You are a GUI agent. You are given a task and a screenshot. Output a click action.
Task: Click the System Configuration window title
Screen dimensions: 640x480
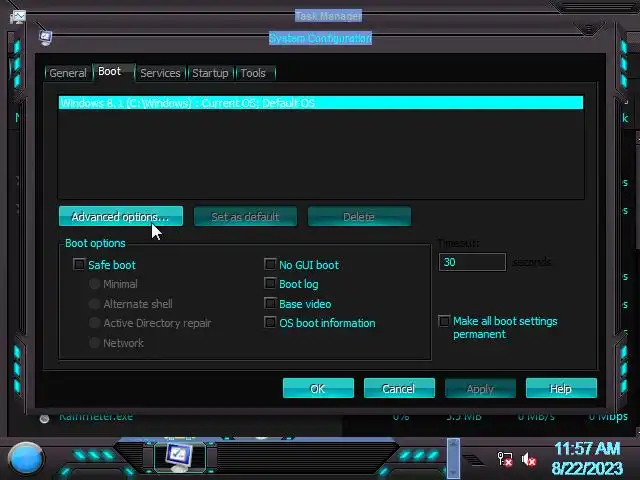click(x=320, y=38)
